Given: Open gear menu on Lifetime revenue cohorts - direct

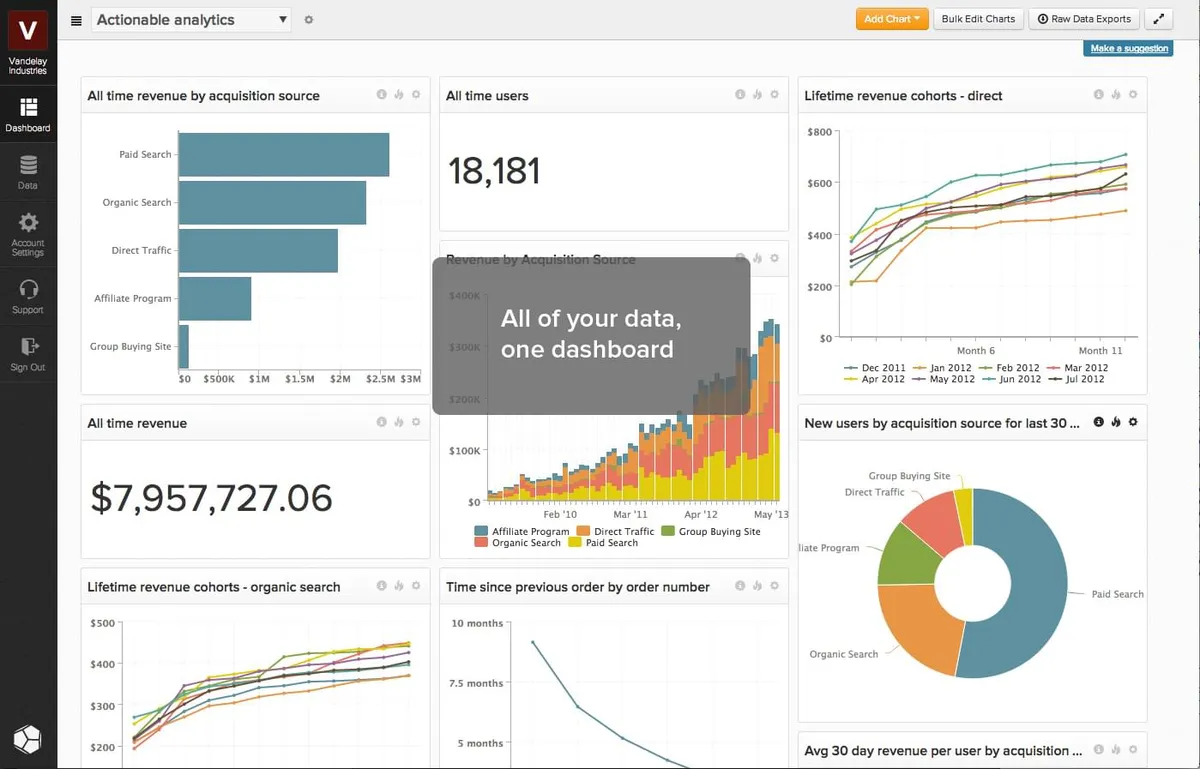Looking at the screenshot, I should [x=1133, y=95].
